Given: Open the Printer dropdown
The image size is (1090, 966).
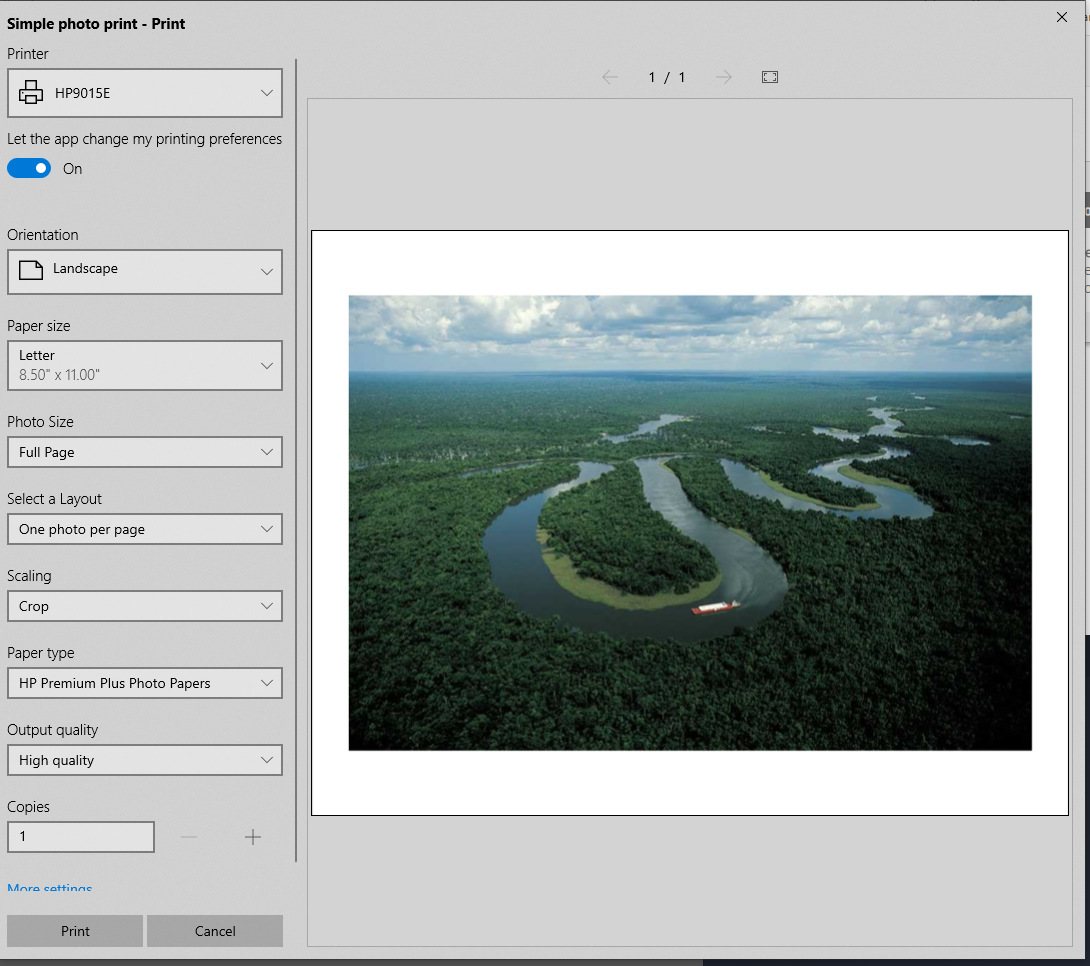Looking at the screenshot, I should (x=145, y=92).
